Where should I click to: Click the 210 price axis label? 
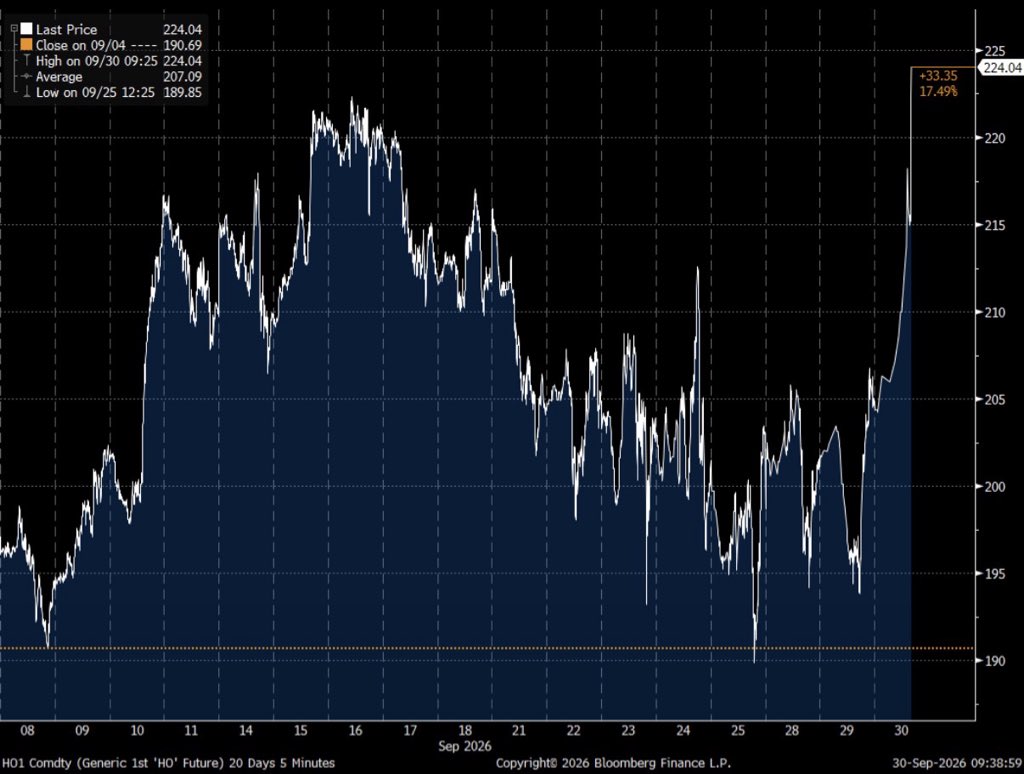(996, 312)
